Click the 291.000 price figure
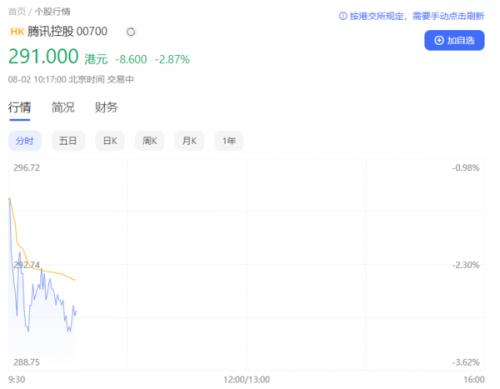The image size is (500, 389). pyautogui.click(x=43, y=56)
